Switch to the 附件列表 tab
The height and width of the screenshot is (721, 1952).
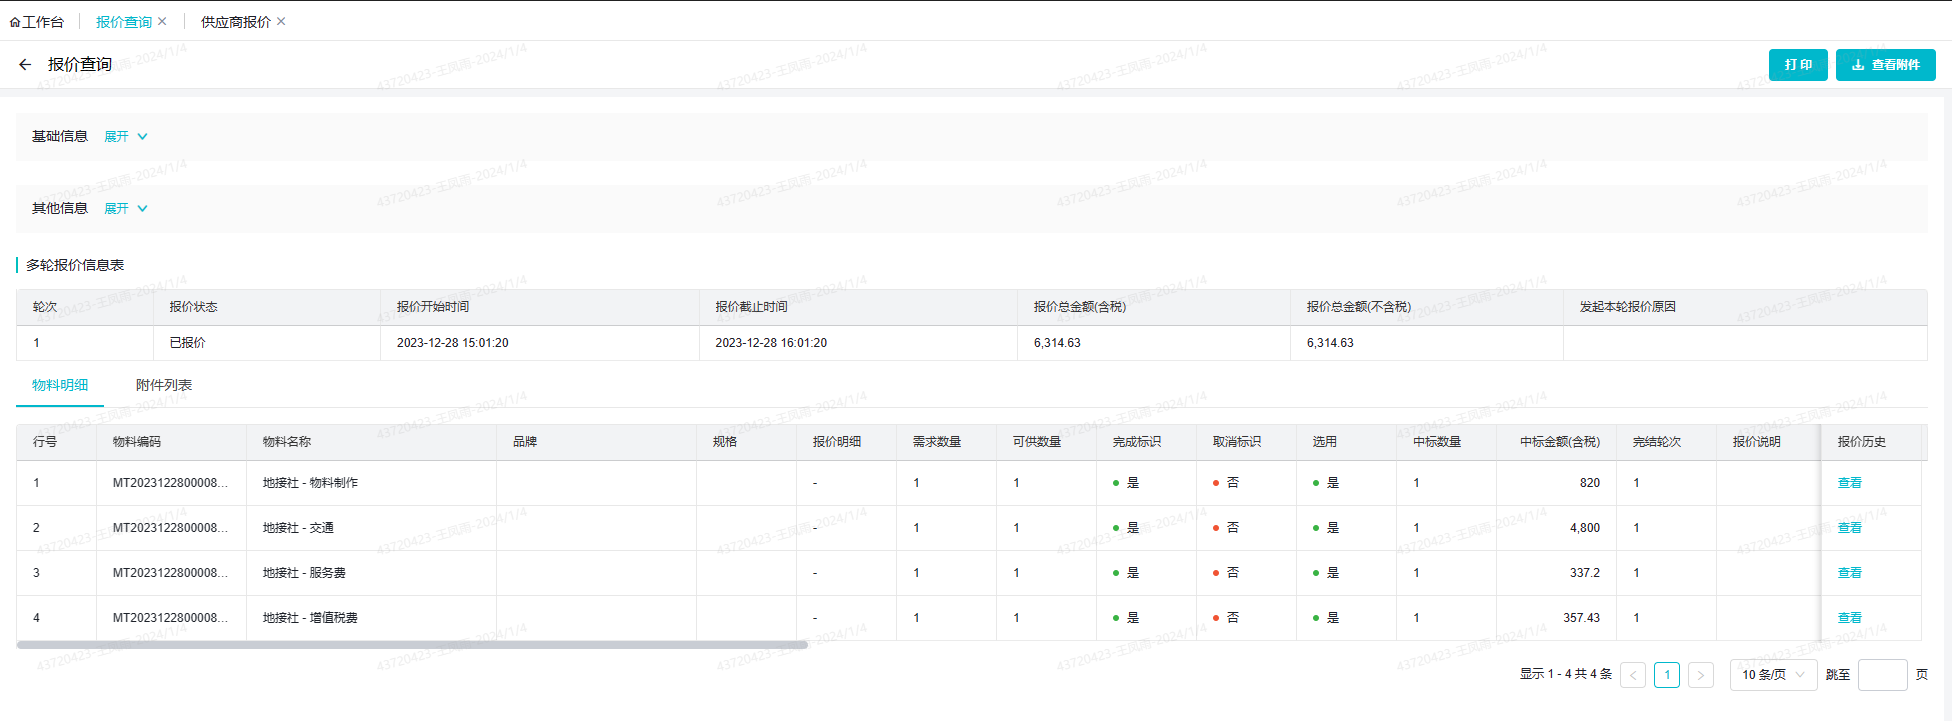pos(164,385)
